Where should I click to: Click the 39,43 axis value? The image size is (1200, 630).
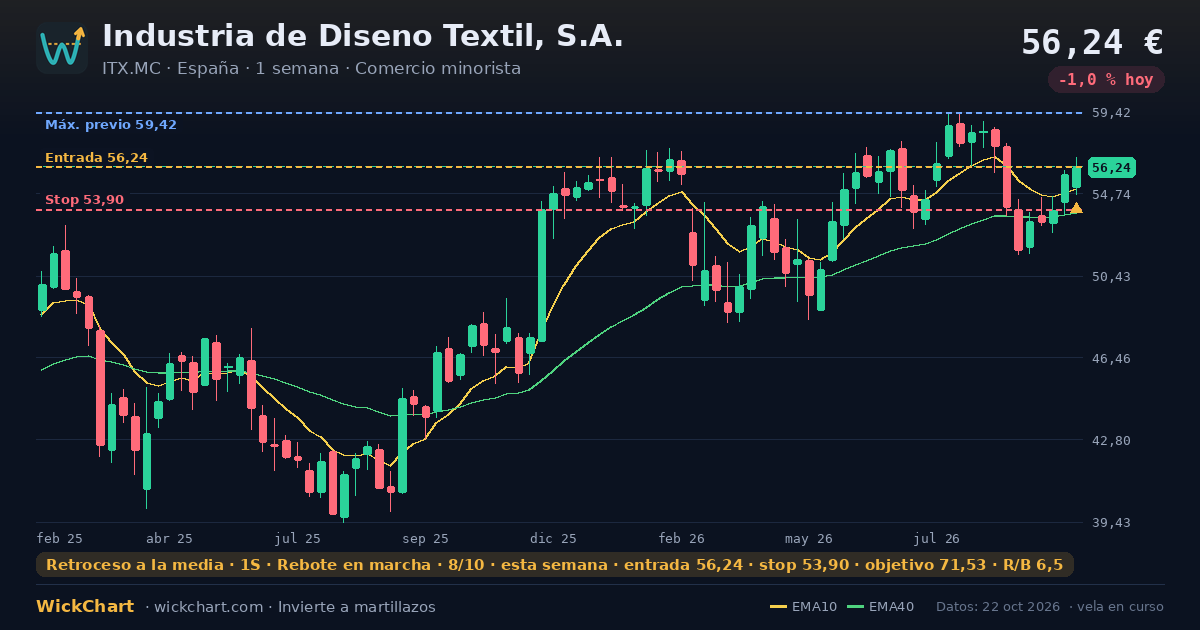(x=1110, y=522)
